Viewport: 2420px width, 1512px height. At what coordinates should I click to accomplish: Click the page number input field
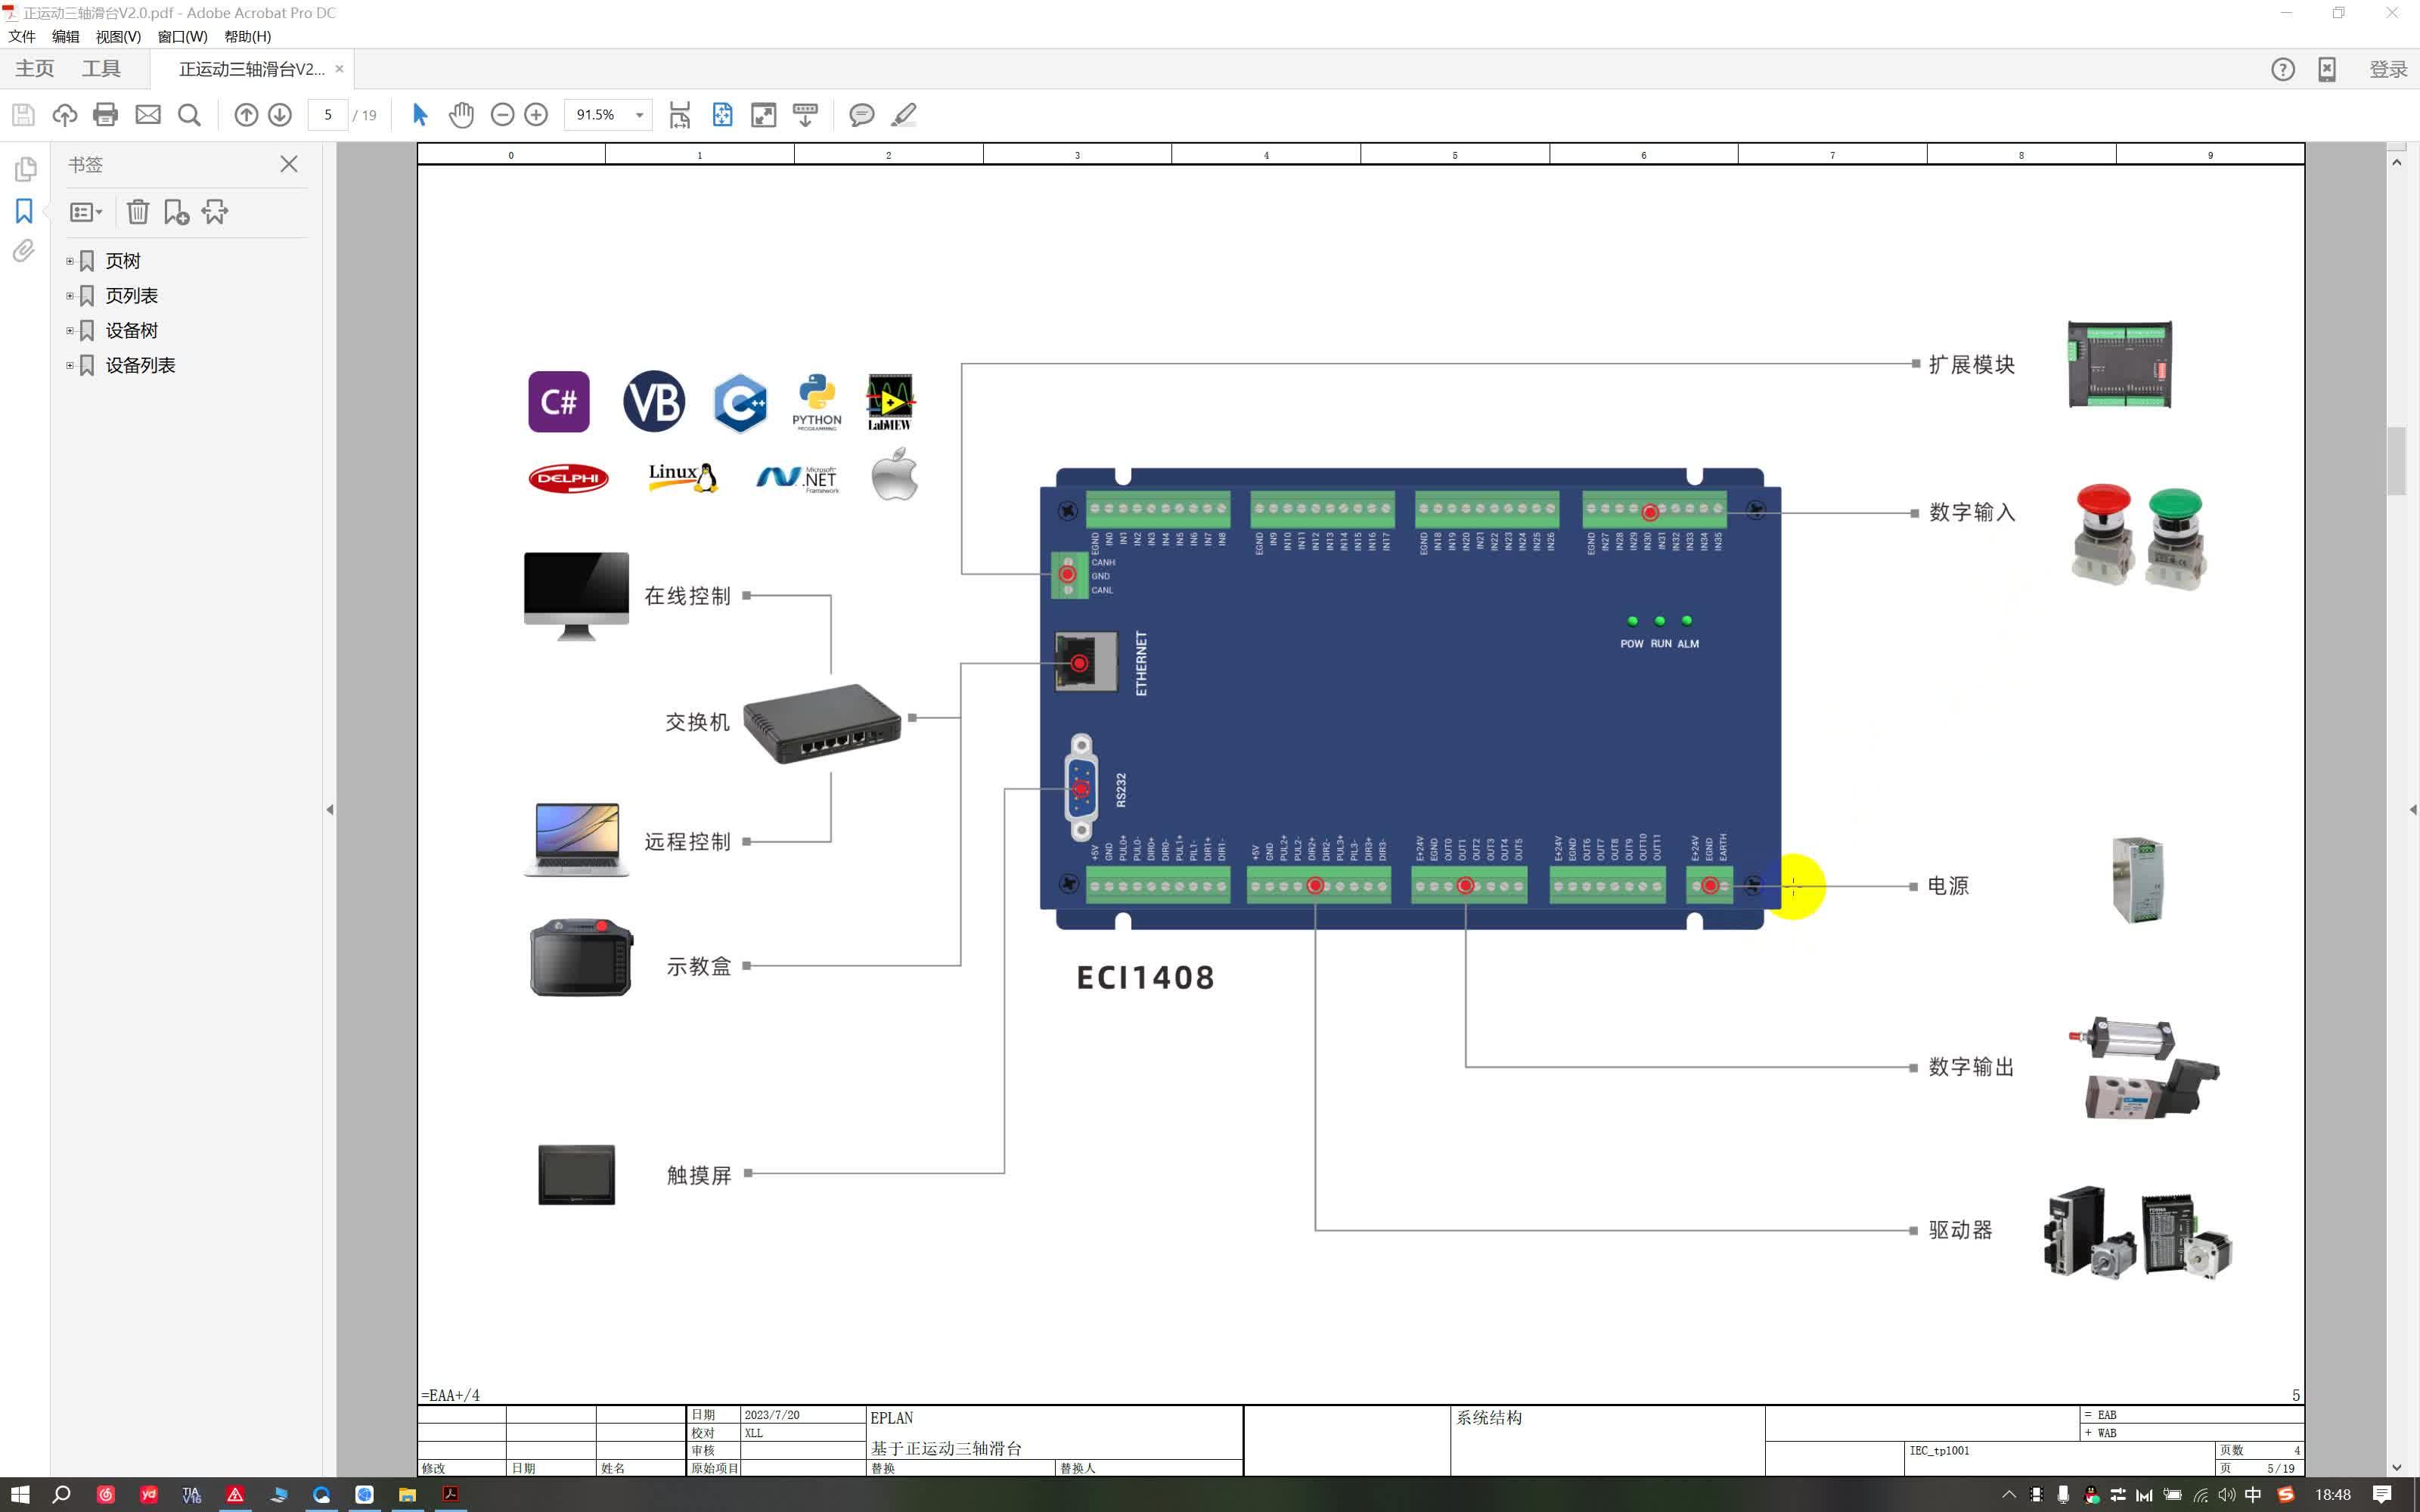327,114
